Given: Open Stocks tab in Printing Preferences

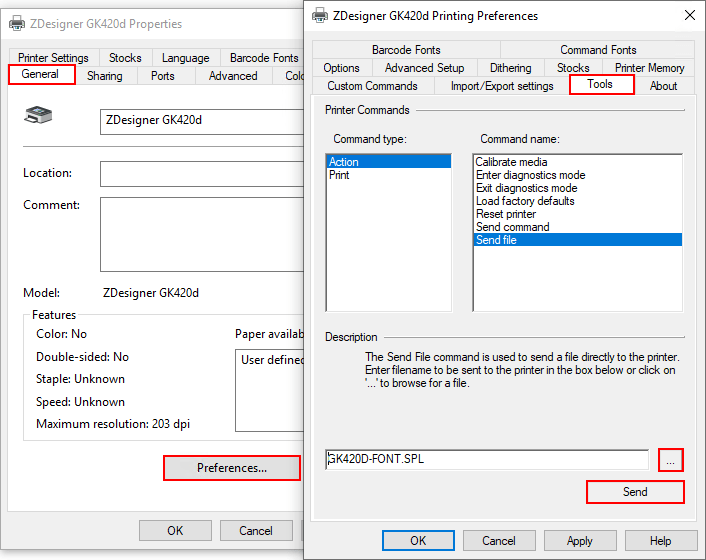Looking at the screenshot, I should tap(573, 68).
